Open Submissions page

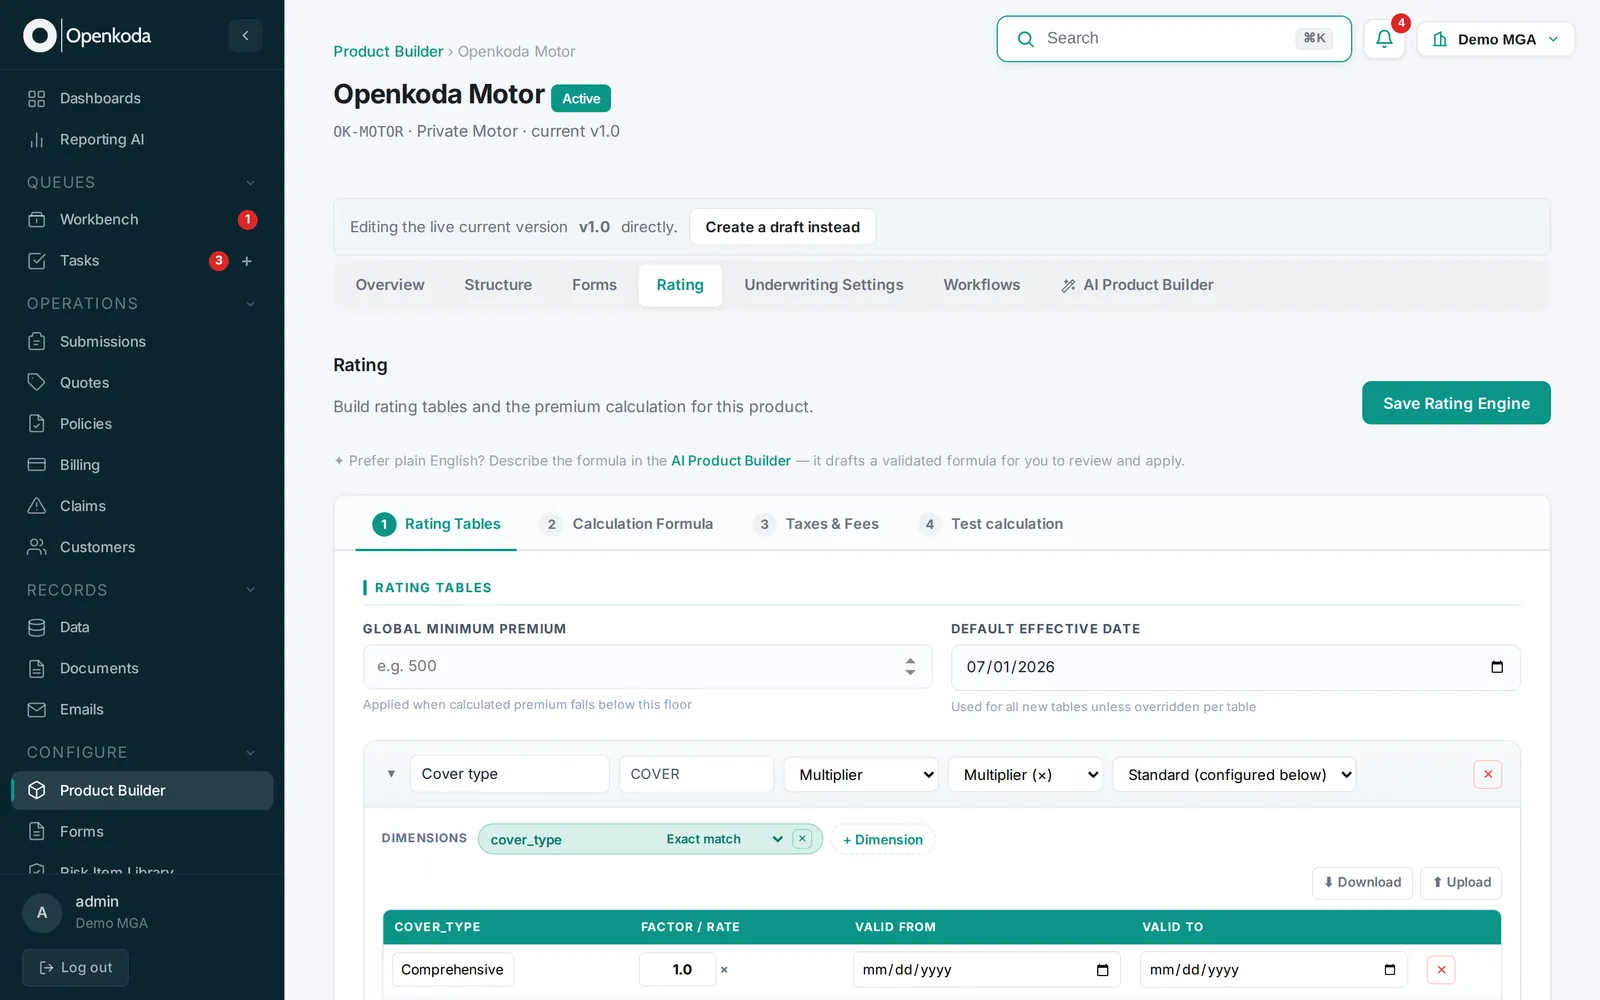pyautogui.click(x=142, y=341)
